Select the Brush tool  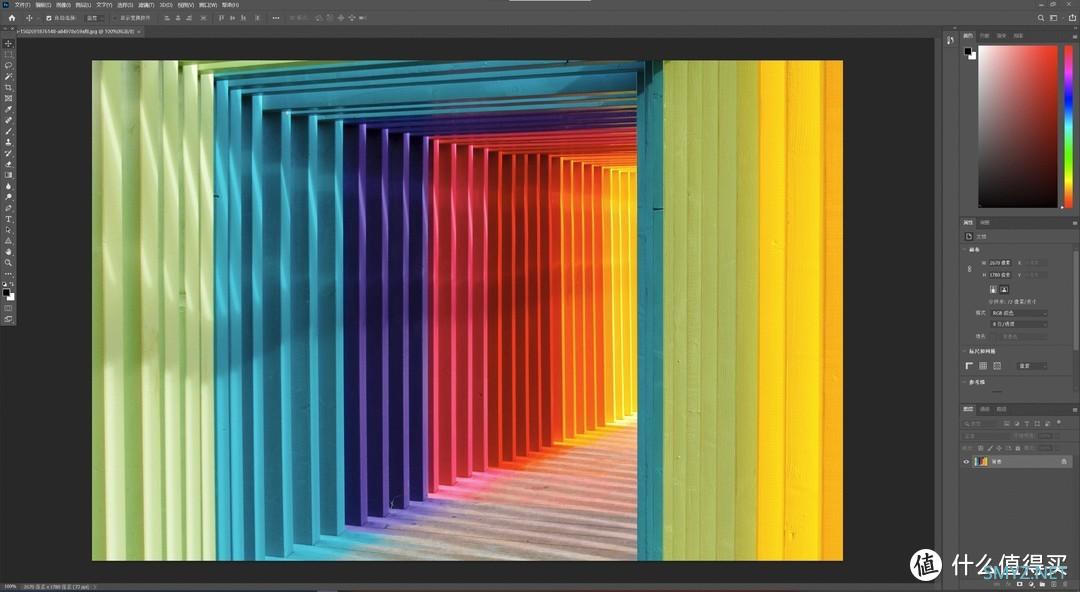point(9,132)
